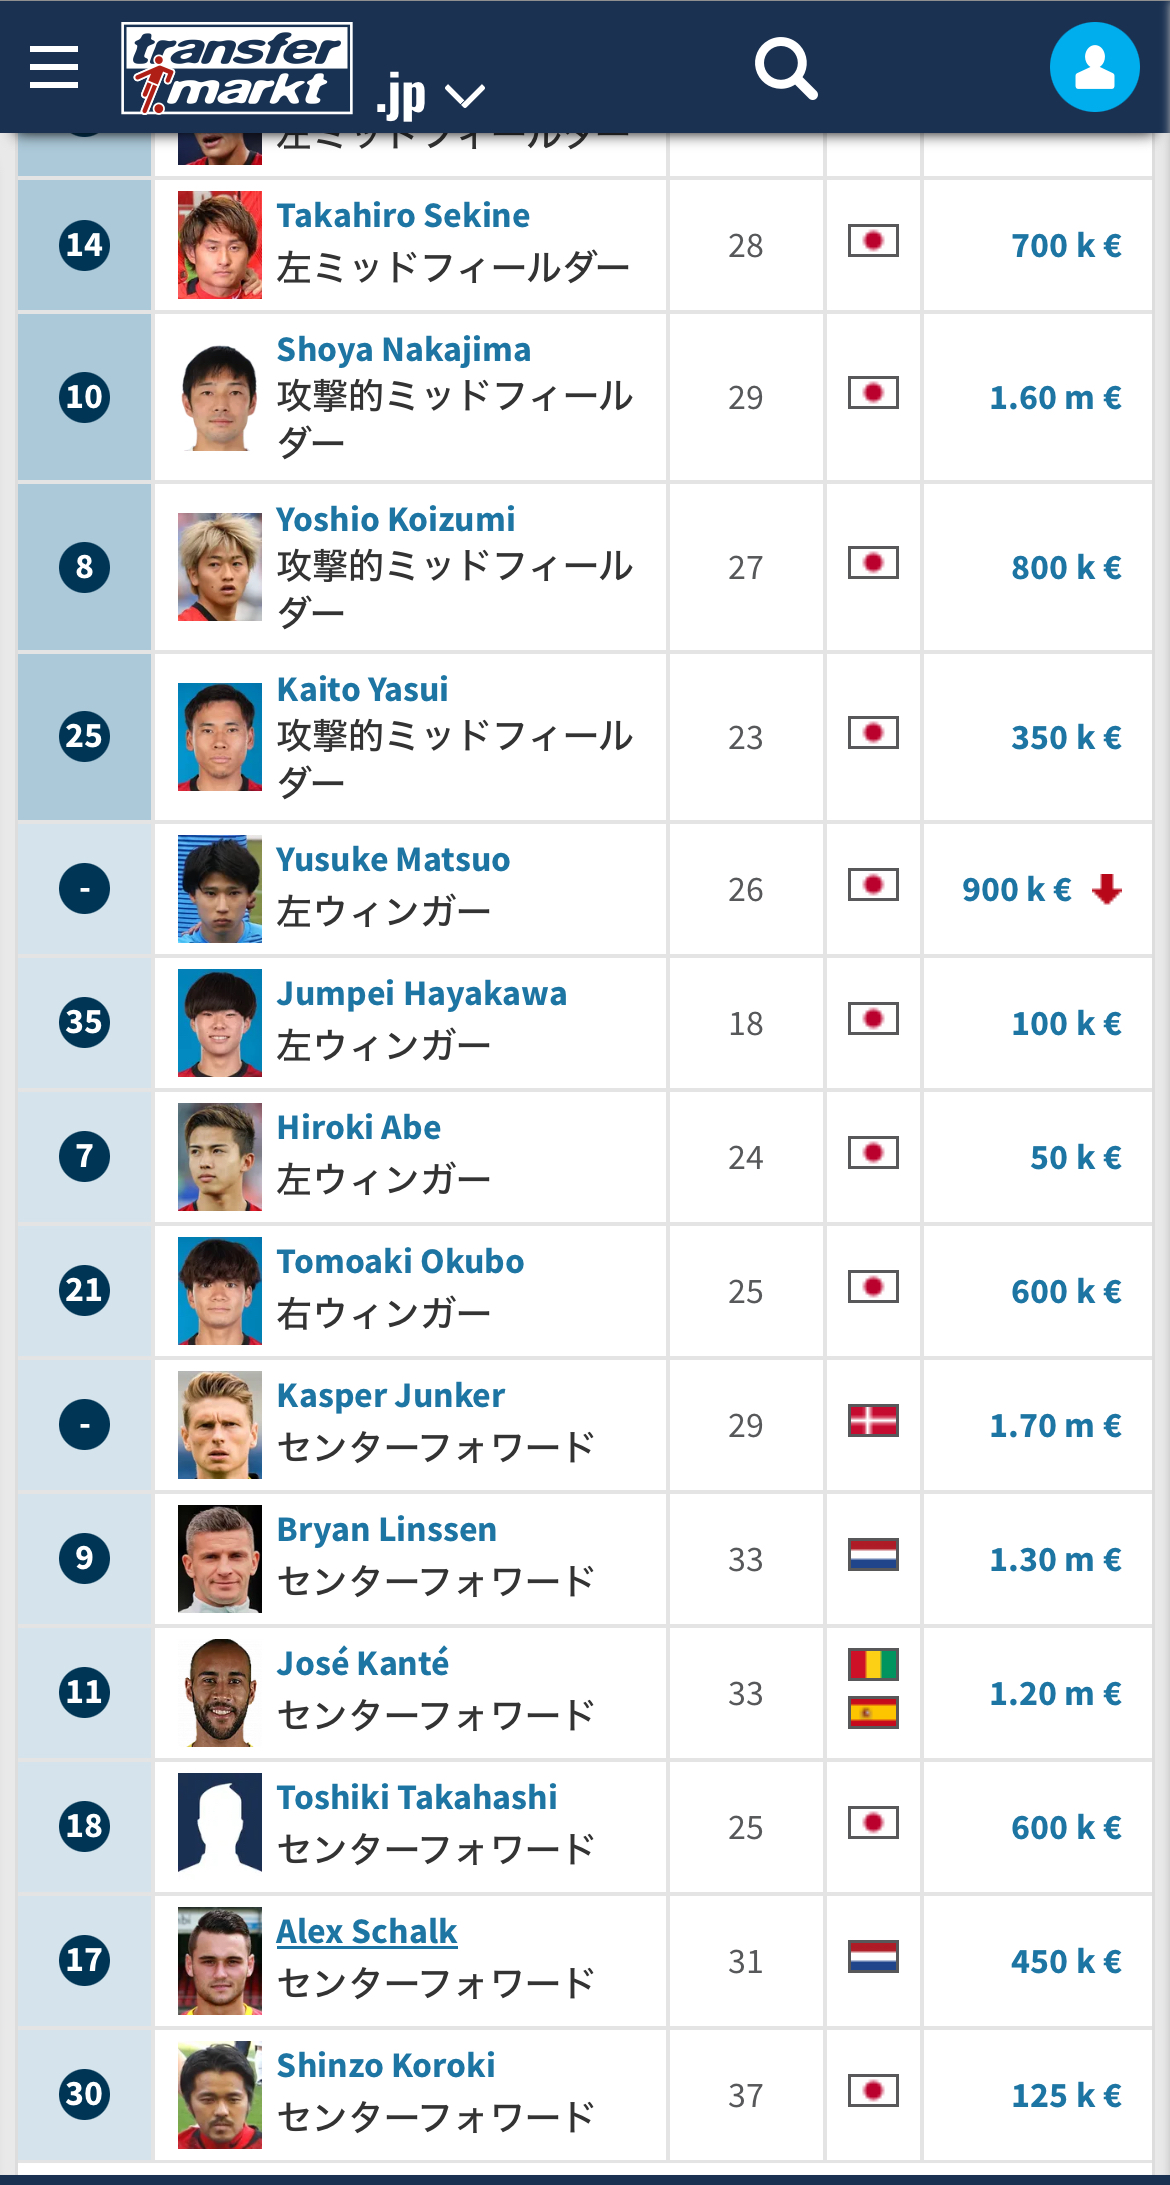Click Shinzo Koroki's 125 k € market value
Viewport: 1170px width, 2185px height.
click(x=1066, y=2095)
